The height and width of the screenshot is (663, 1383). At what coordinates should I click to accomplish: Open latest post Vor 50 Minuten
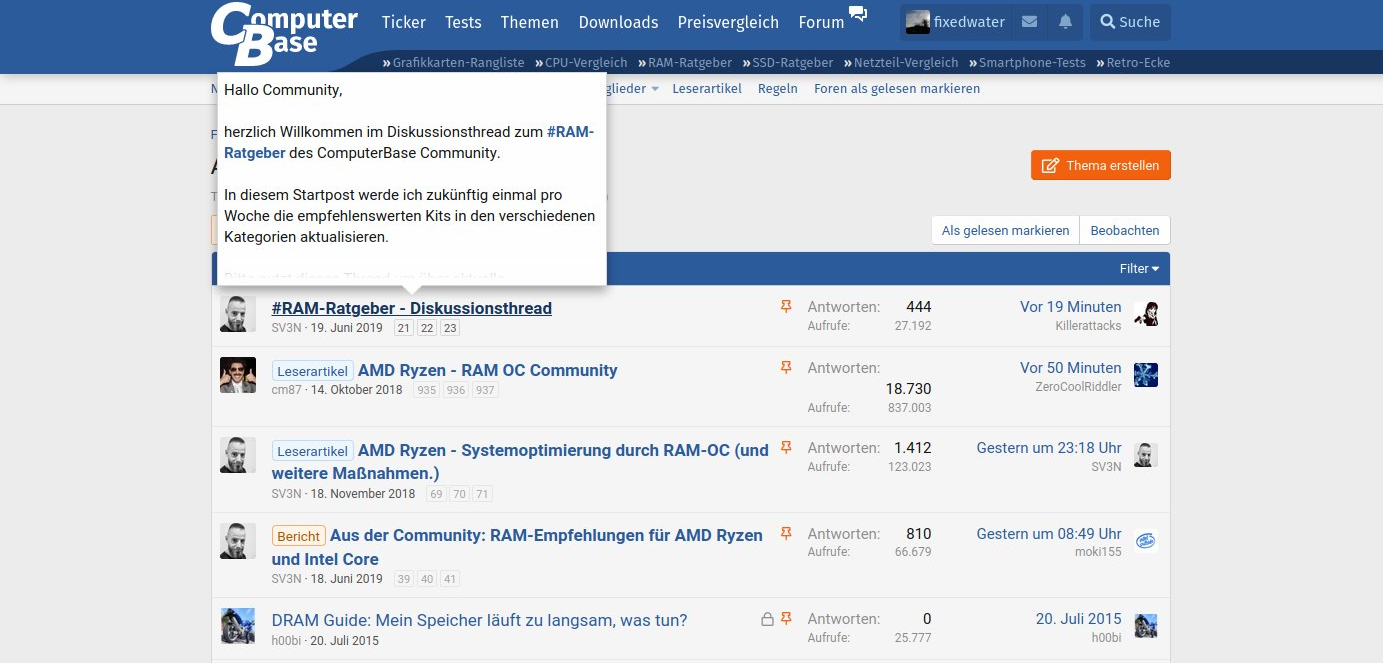coord(1070,368)
